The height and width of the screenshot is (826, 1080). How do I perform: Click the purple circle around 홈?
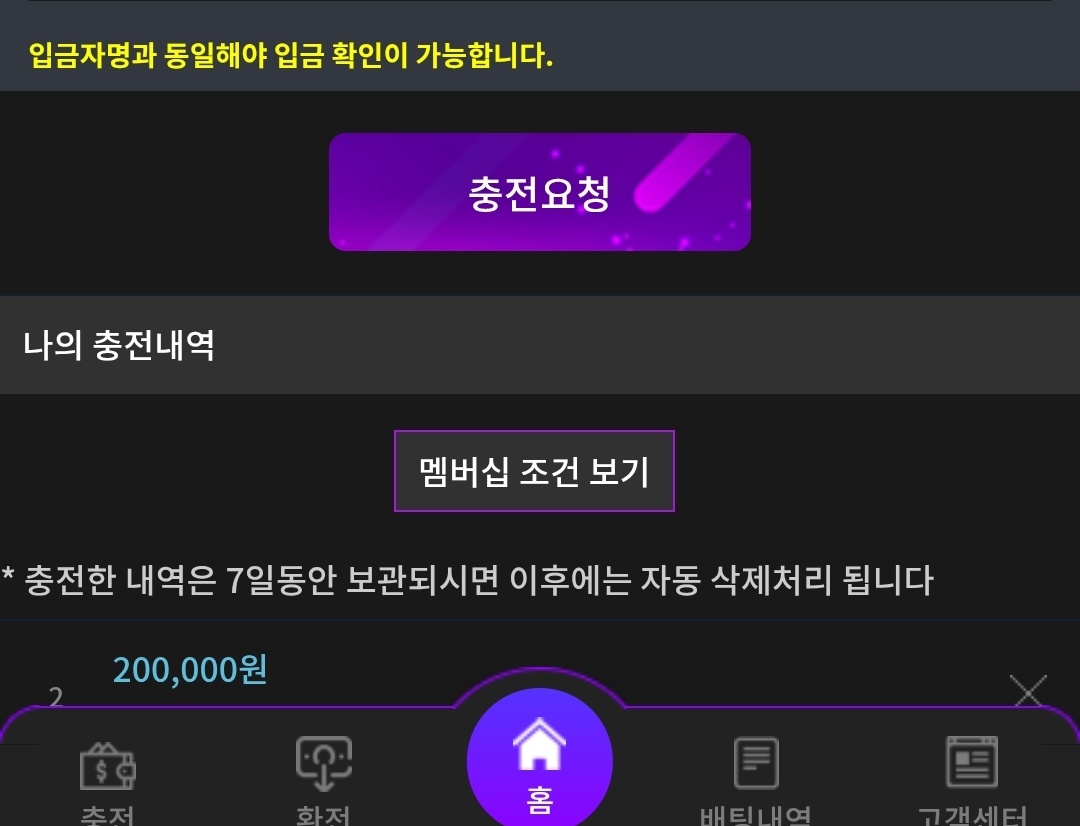(539, 758)
